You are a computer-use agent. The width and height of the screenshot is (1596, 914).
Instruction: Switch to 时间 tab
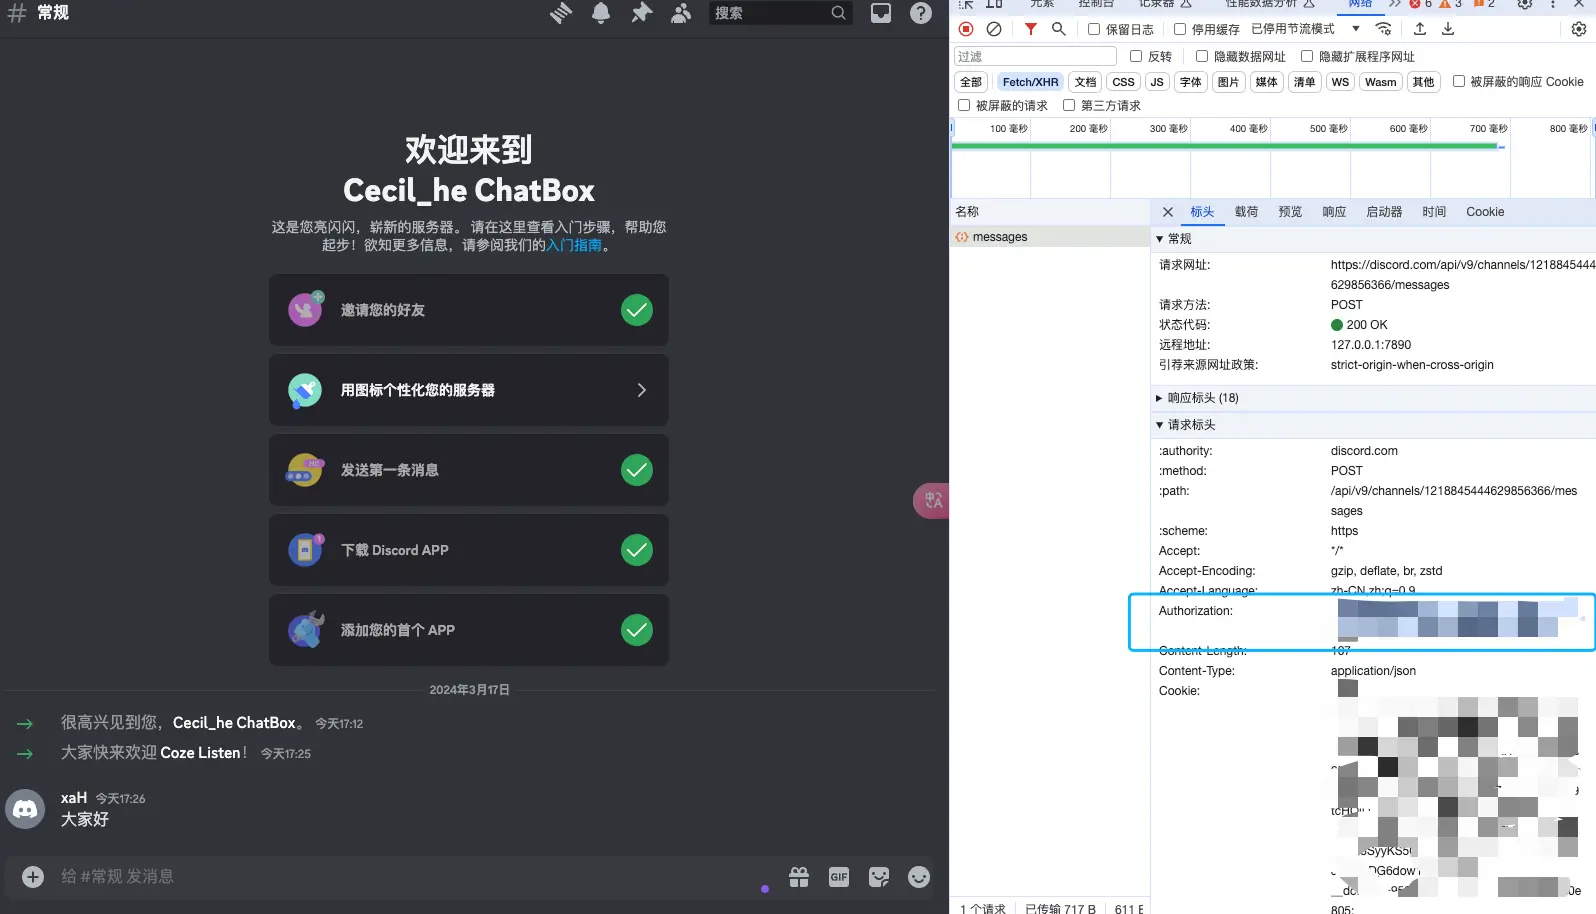(x=1434, y=212)
